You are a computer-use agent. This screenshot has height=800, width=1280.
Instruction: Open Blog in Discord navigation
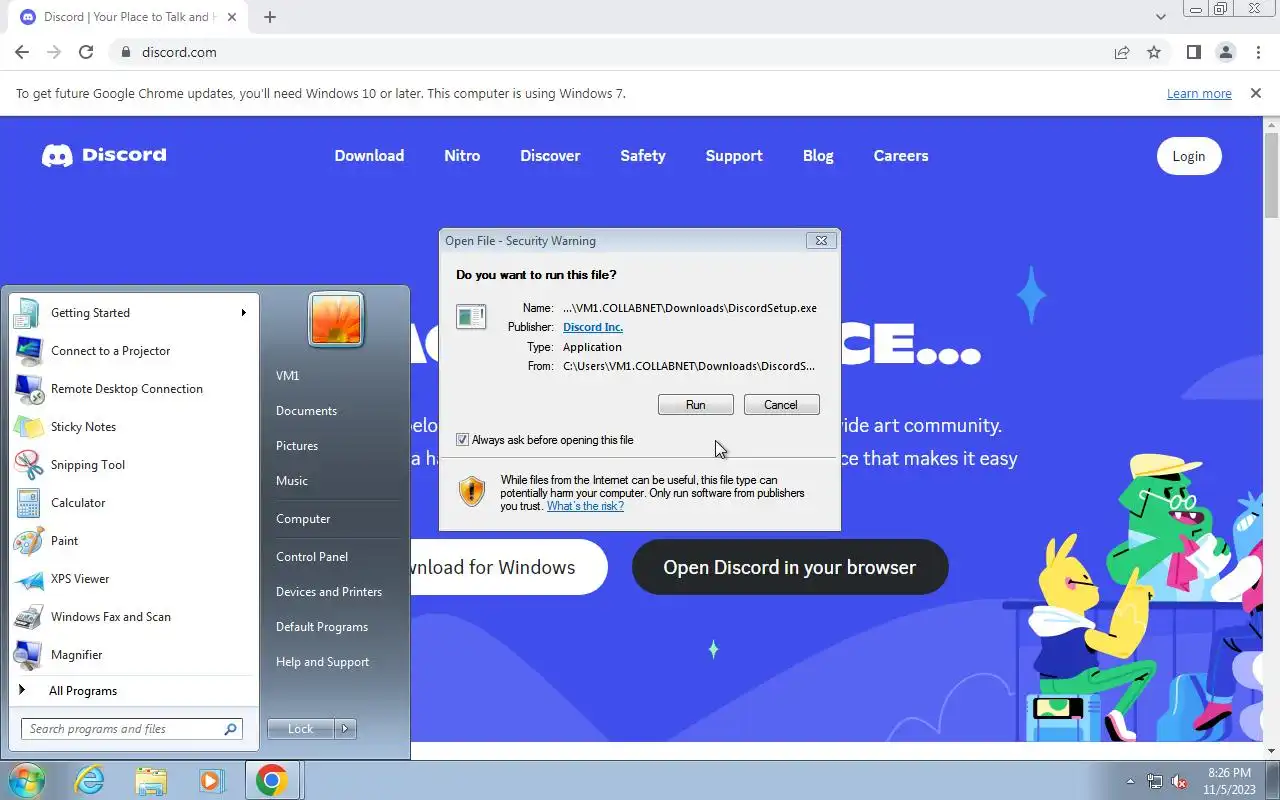coord(818,156)
